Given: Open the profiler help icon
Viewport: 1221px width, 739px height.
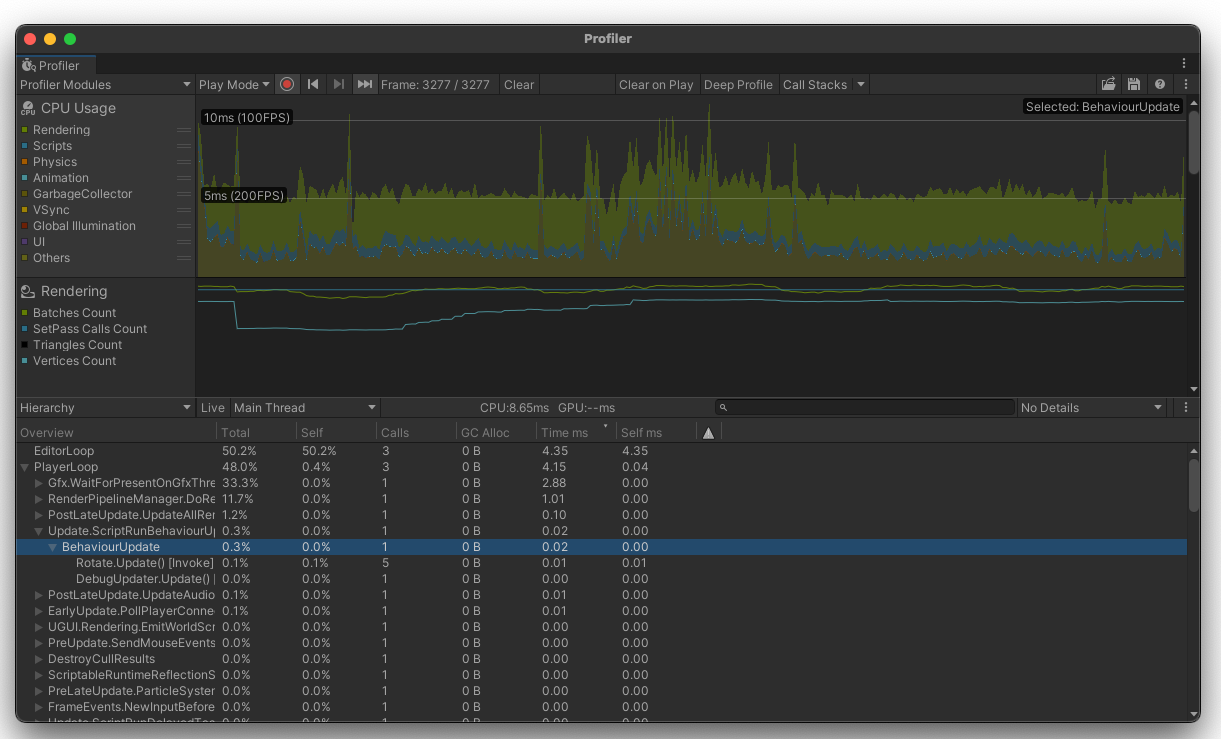Looking at the screenshot, I should point(1159,85).
